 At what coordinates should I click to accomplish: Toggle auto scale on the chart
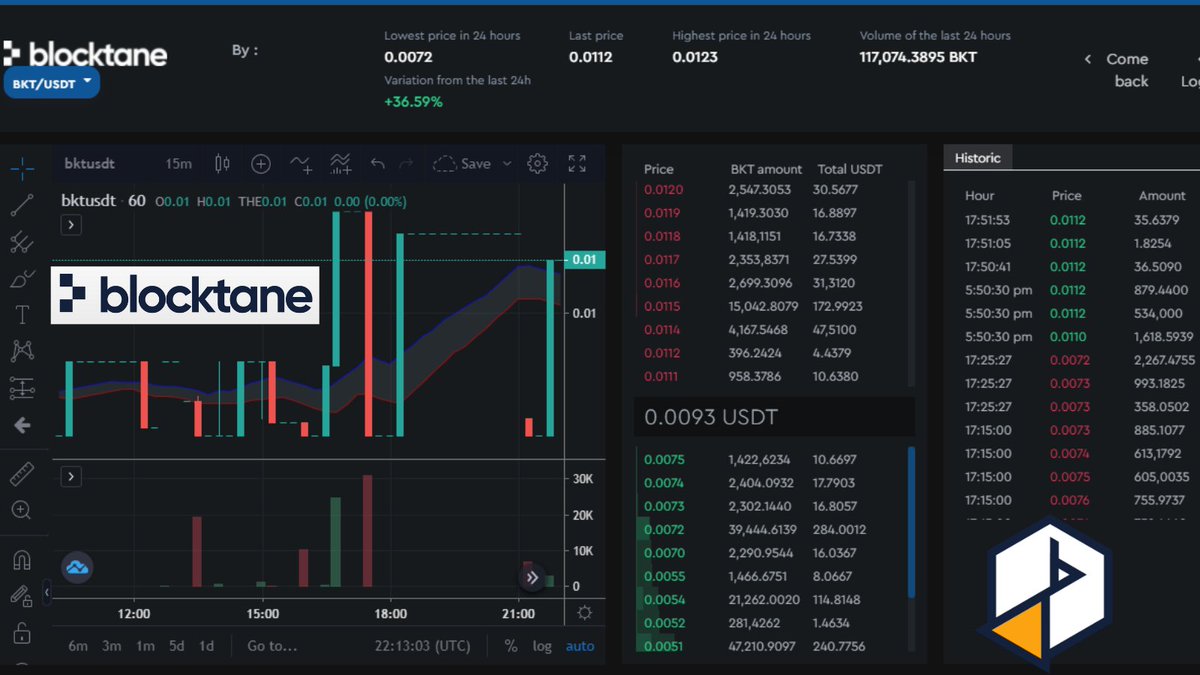tap(580, 646)
